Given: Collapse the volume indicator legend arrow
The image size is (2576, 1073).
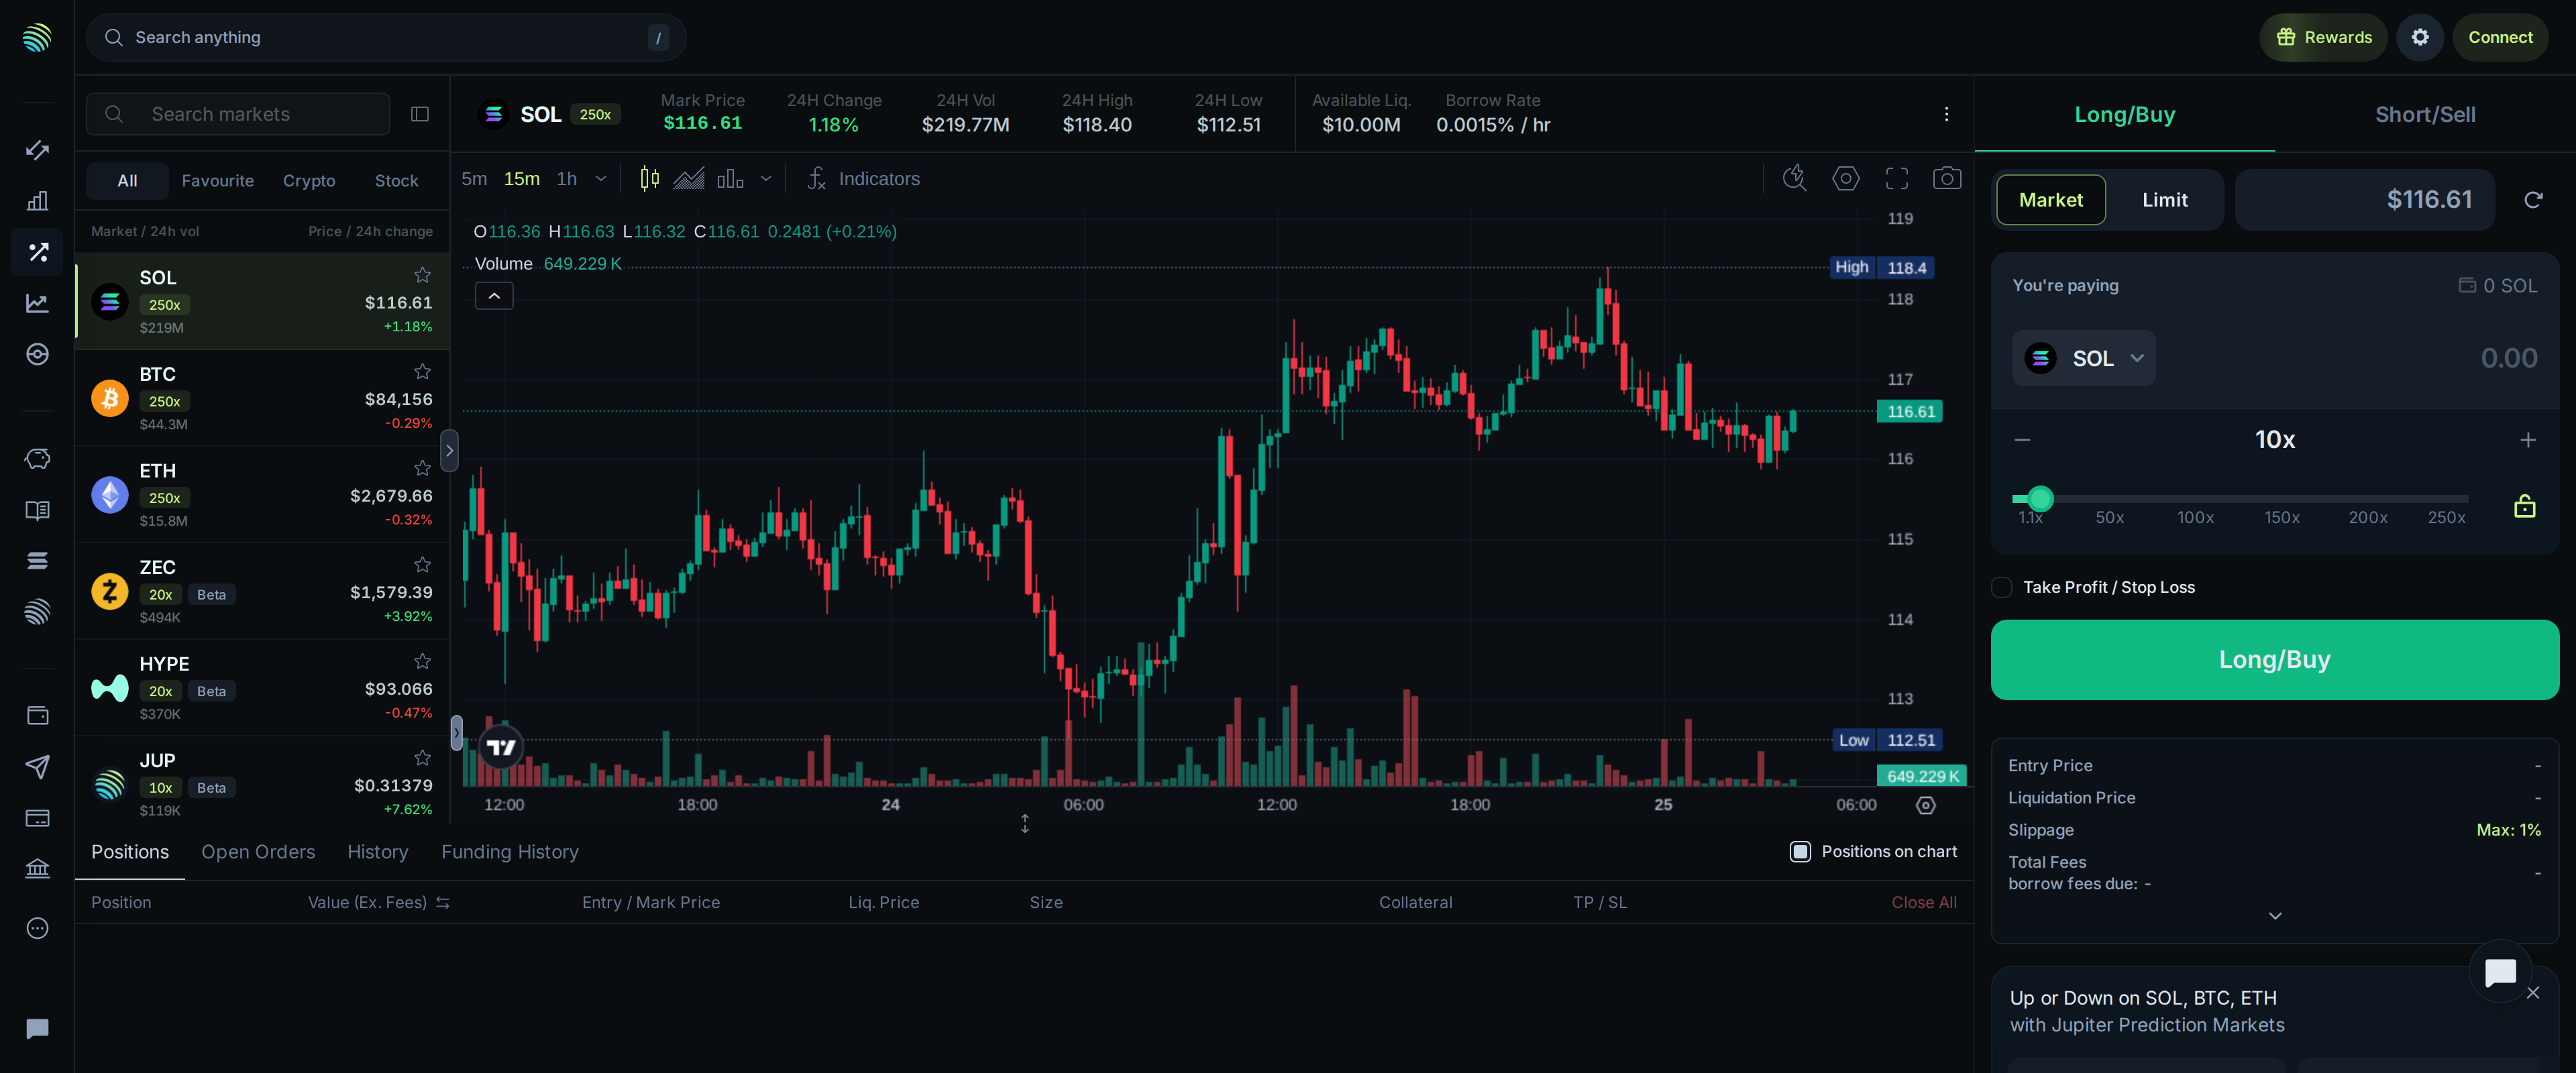Looking at the screenshot, I should [x=494, y=296].
